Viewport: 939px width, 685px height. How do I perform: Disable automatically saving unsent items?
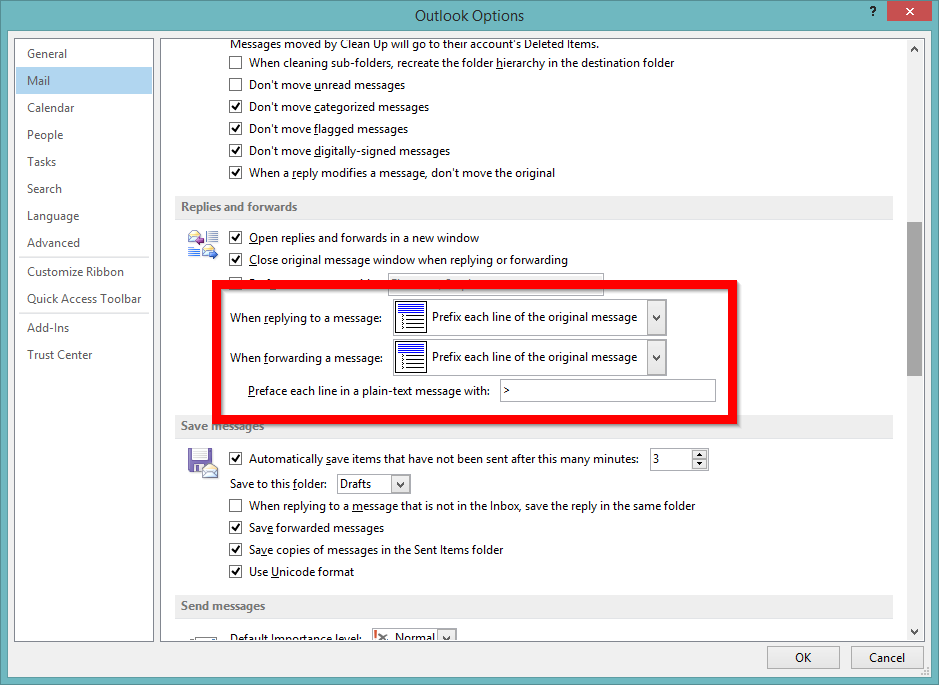(x=236, y=459)
